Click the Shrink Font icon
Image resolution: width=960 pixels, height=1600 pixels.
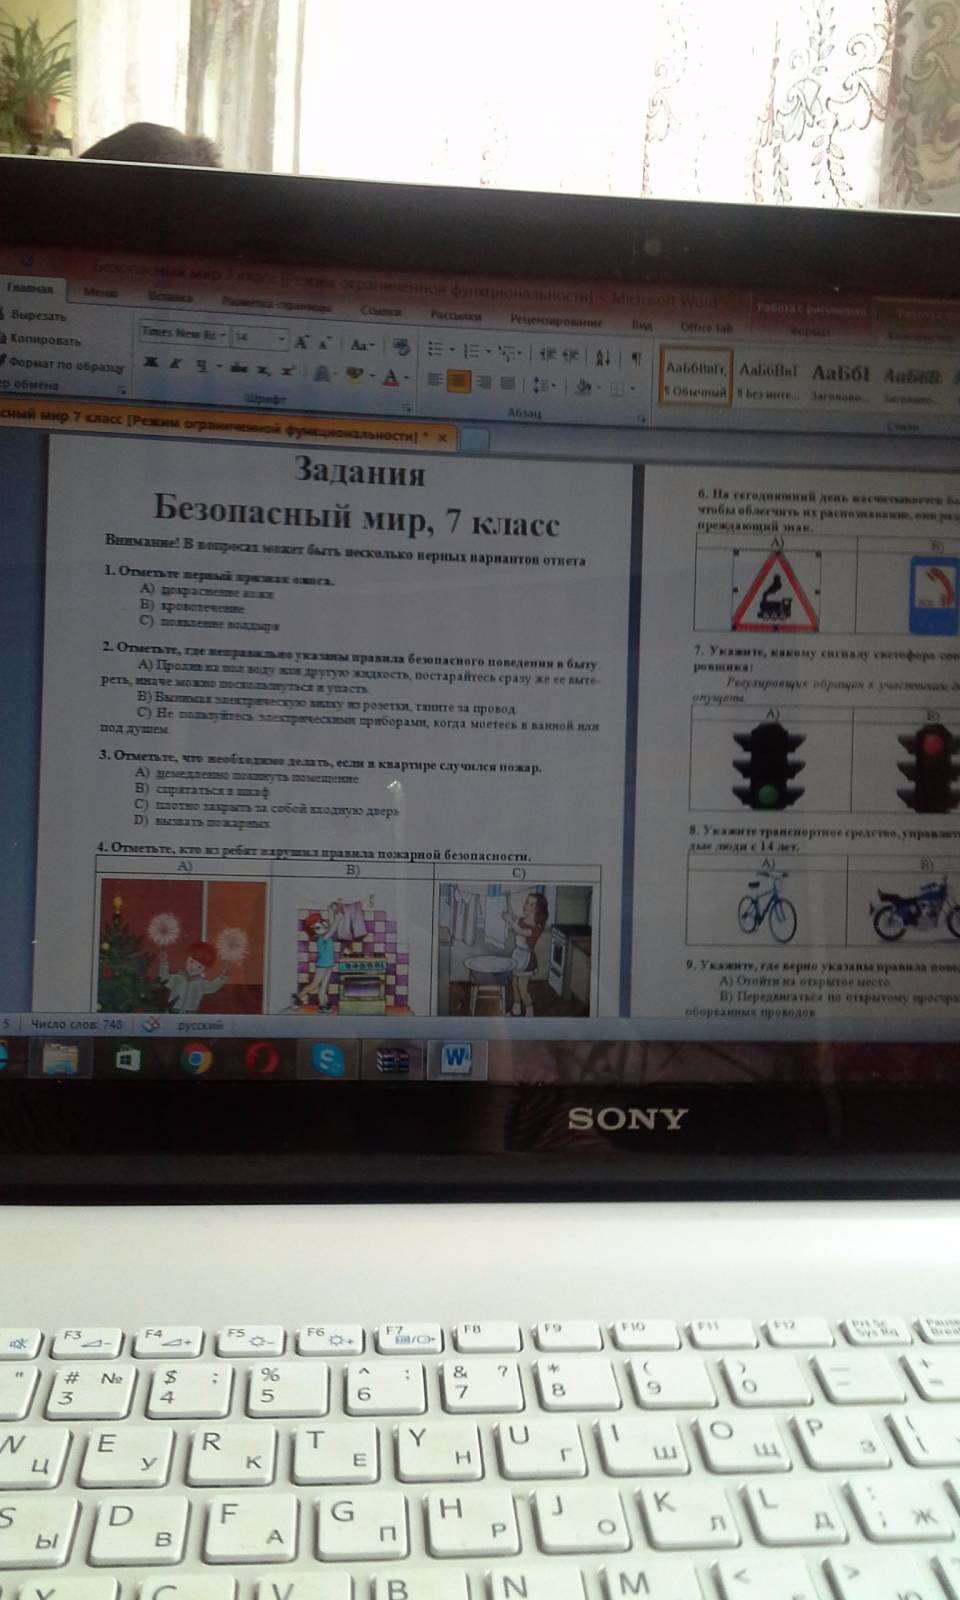click(x=324, y=343)
